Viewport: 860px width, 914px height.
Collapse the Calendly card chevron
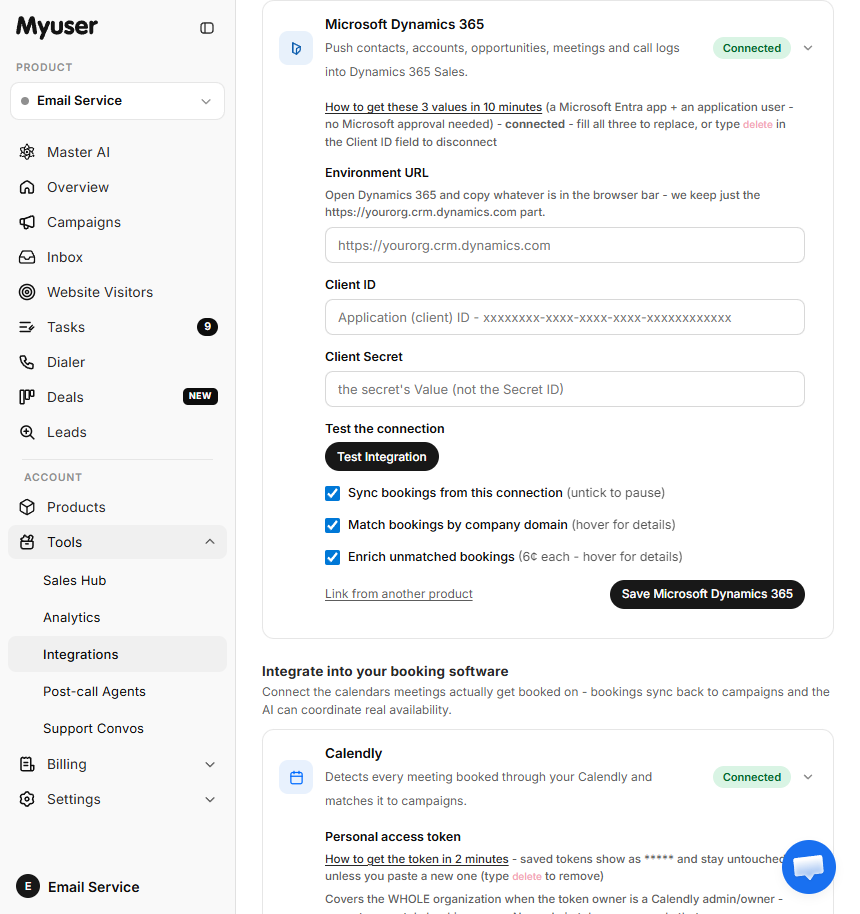(808, 777)
